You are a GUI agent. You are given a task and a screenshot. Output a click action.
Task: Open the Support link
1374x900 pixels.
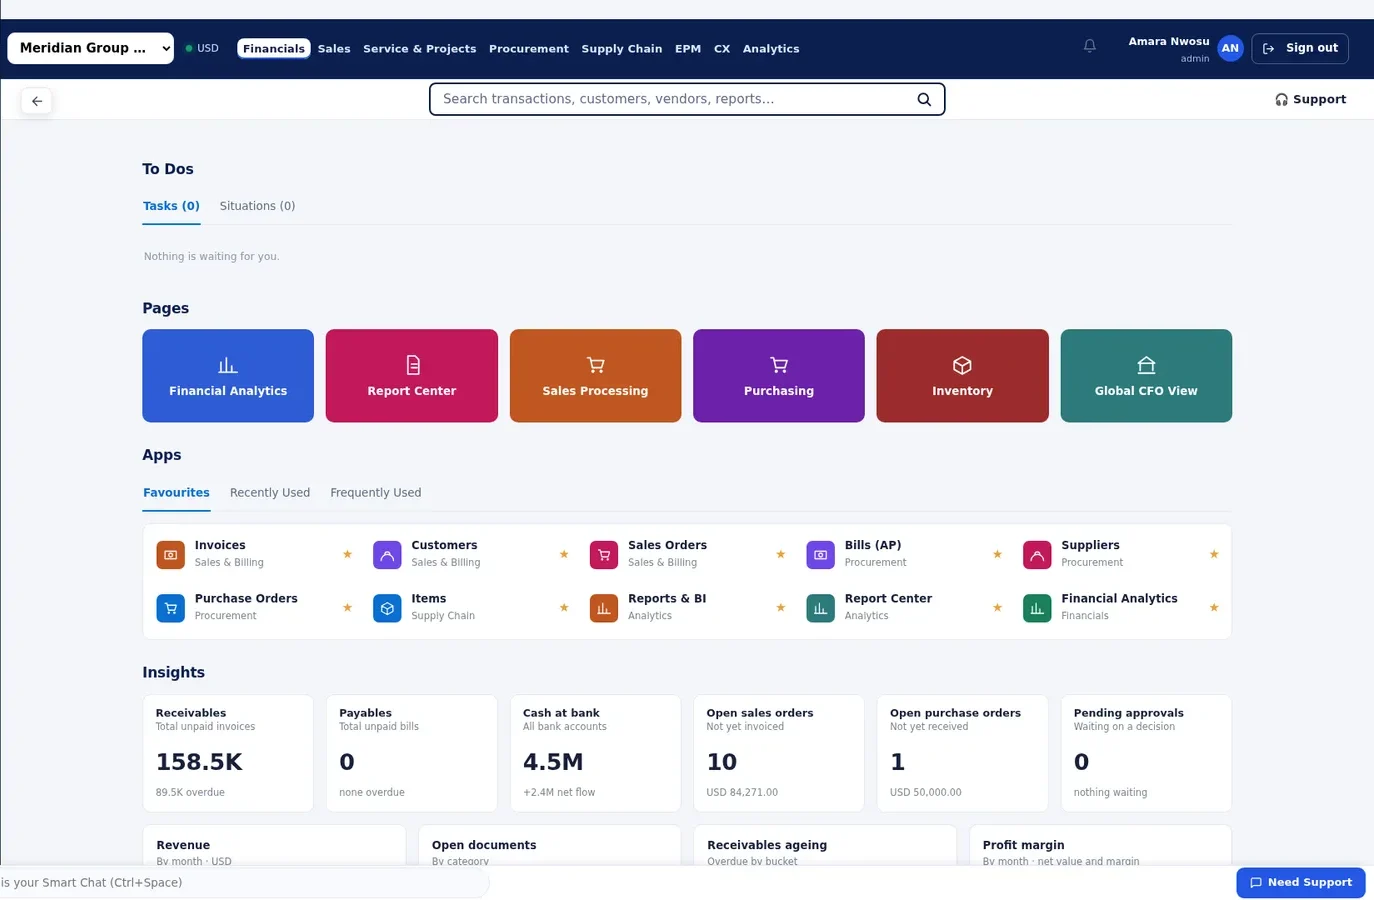pyautogui.click(x=1310, y=99)
